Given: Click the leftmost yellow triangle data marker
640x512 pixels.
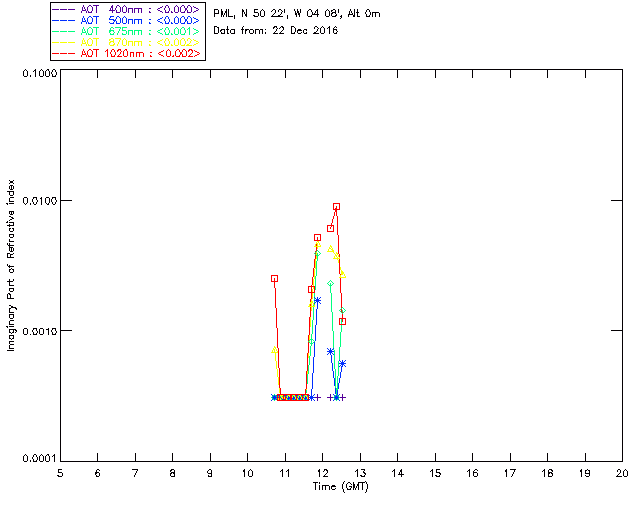Looking at the screenshot, I should (x=274, y=350).
